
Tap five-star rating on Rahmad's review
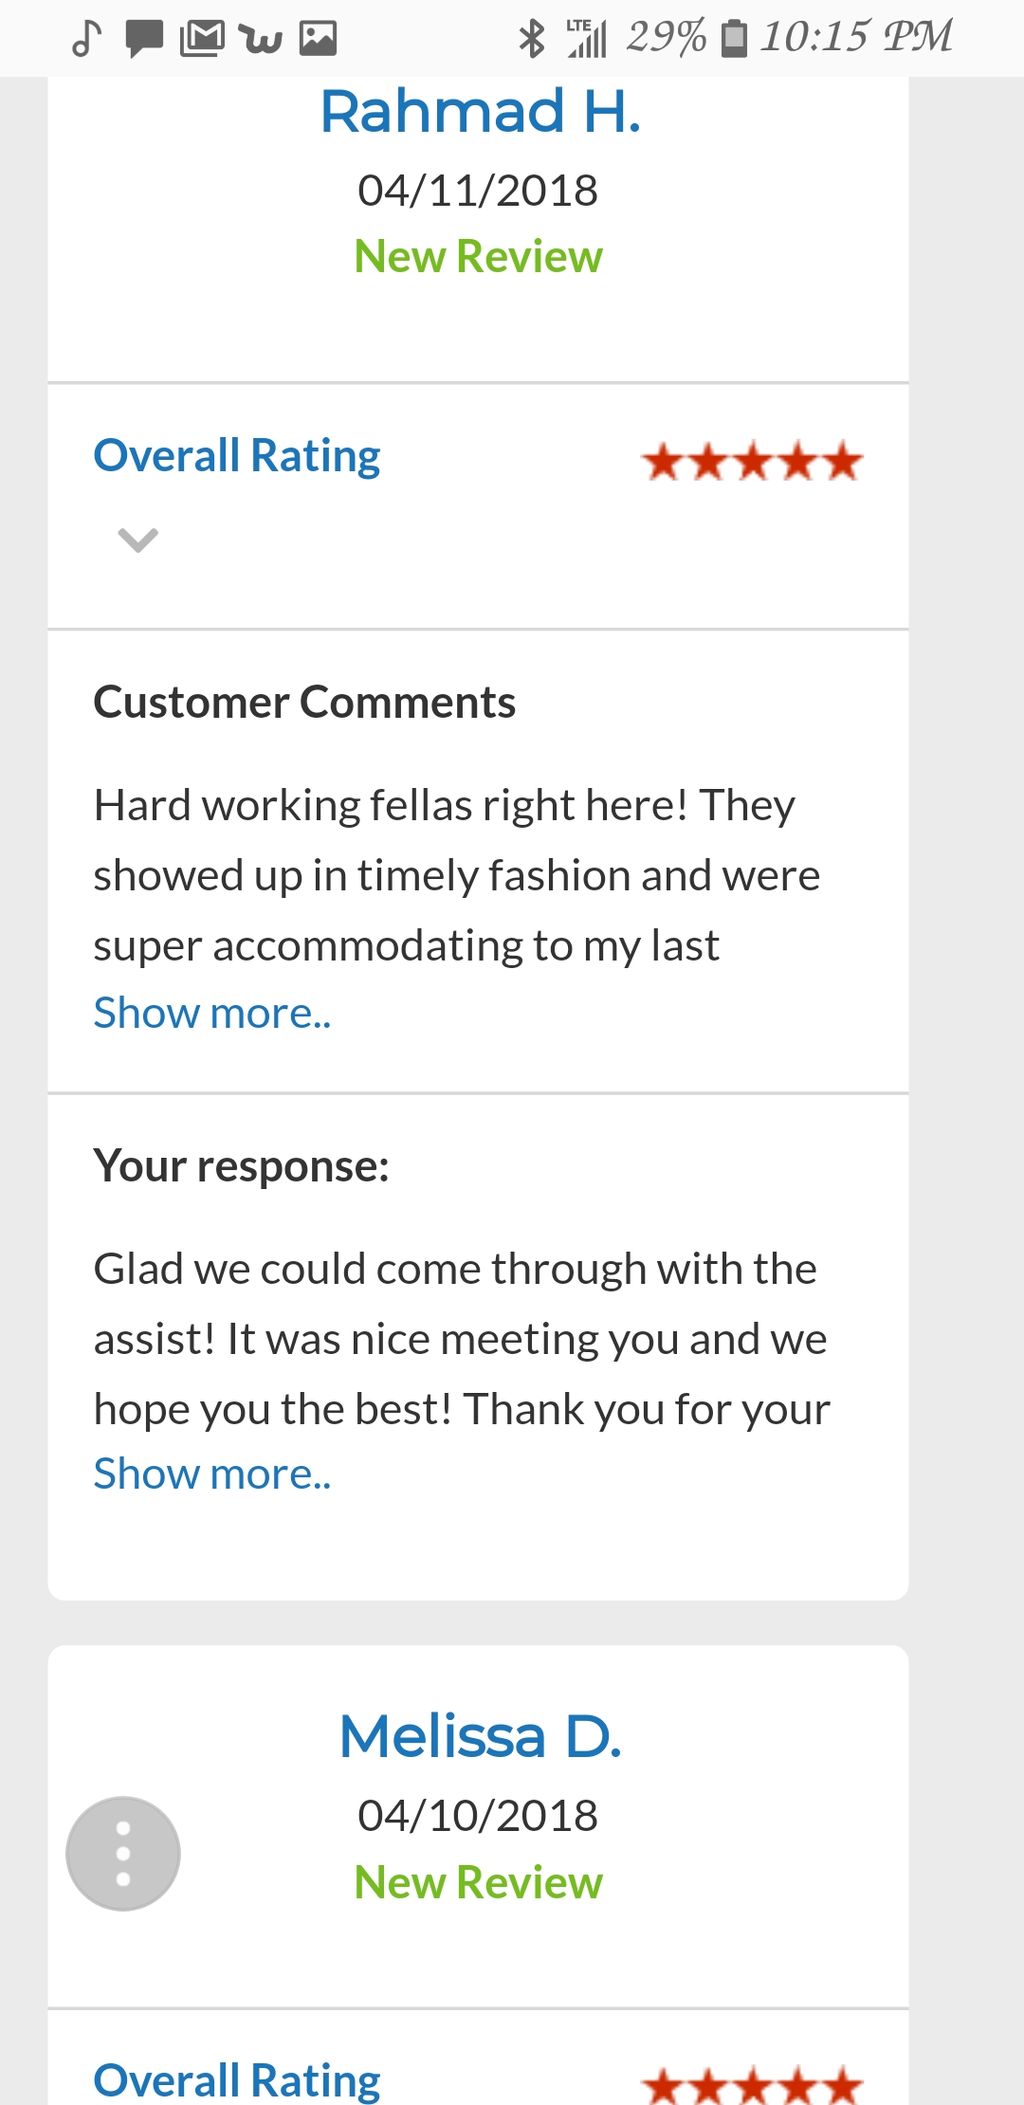coord(751,462)
